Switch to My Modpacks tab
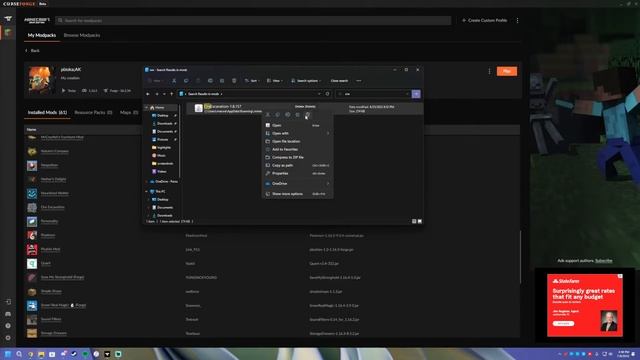 coord(42,36)
